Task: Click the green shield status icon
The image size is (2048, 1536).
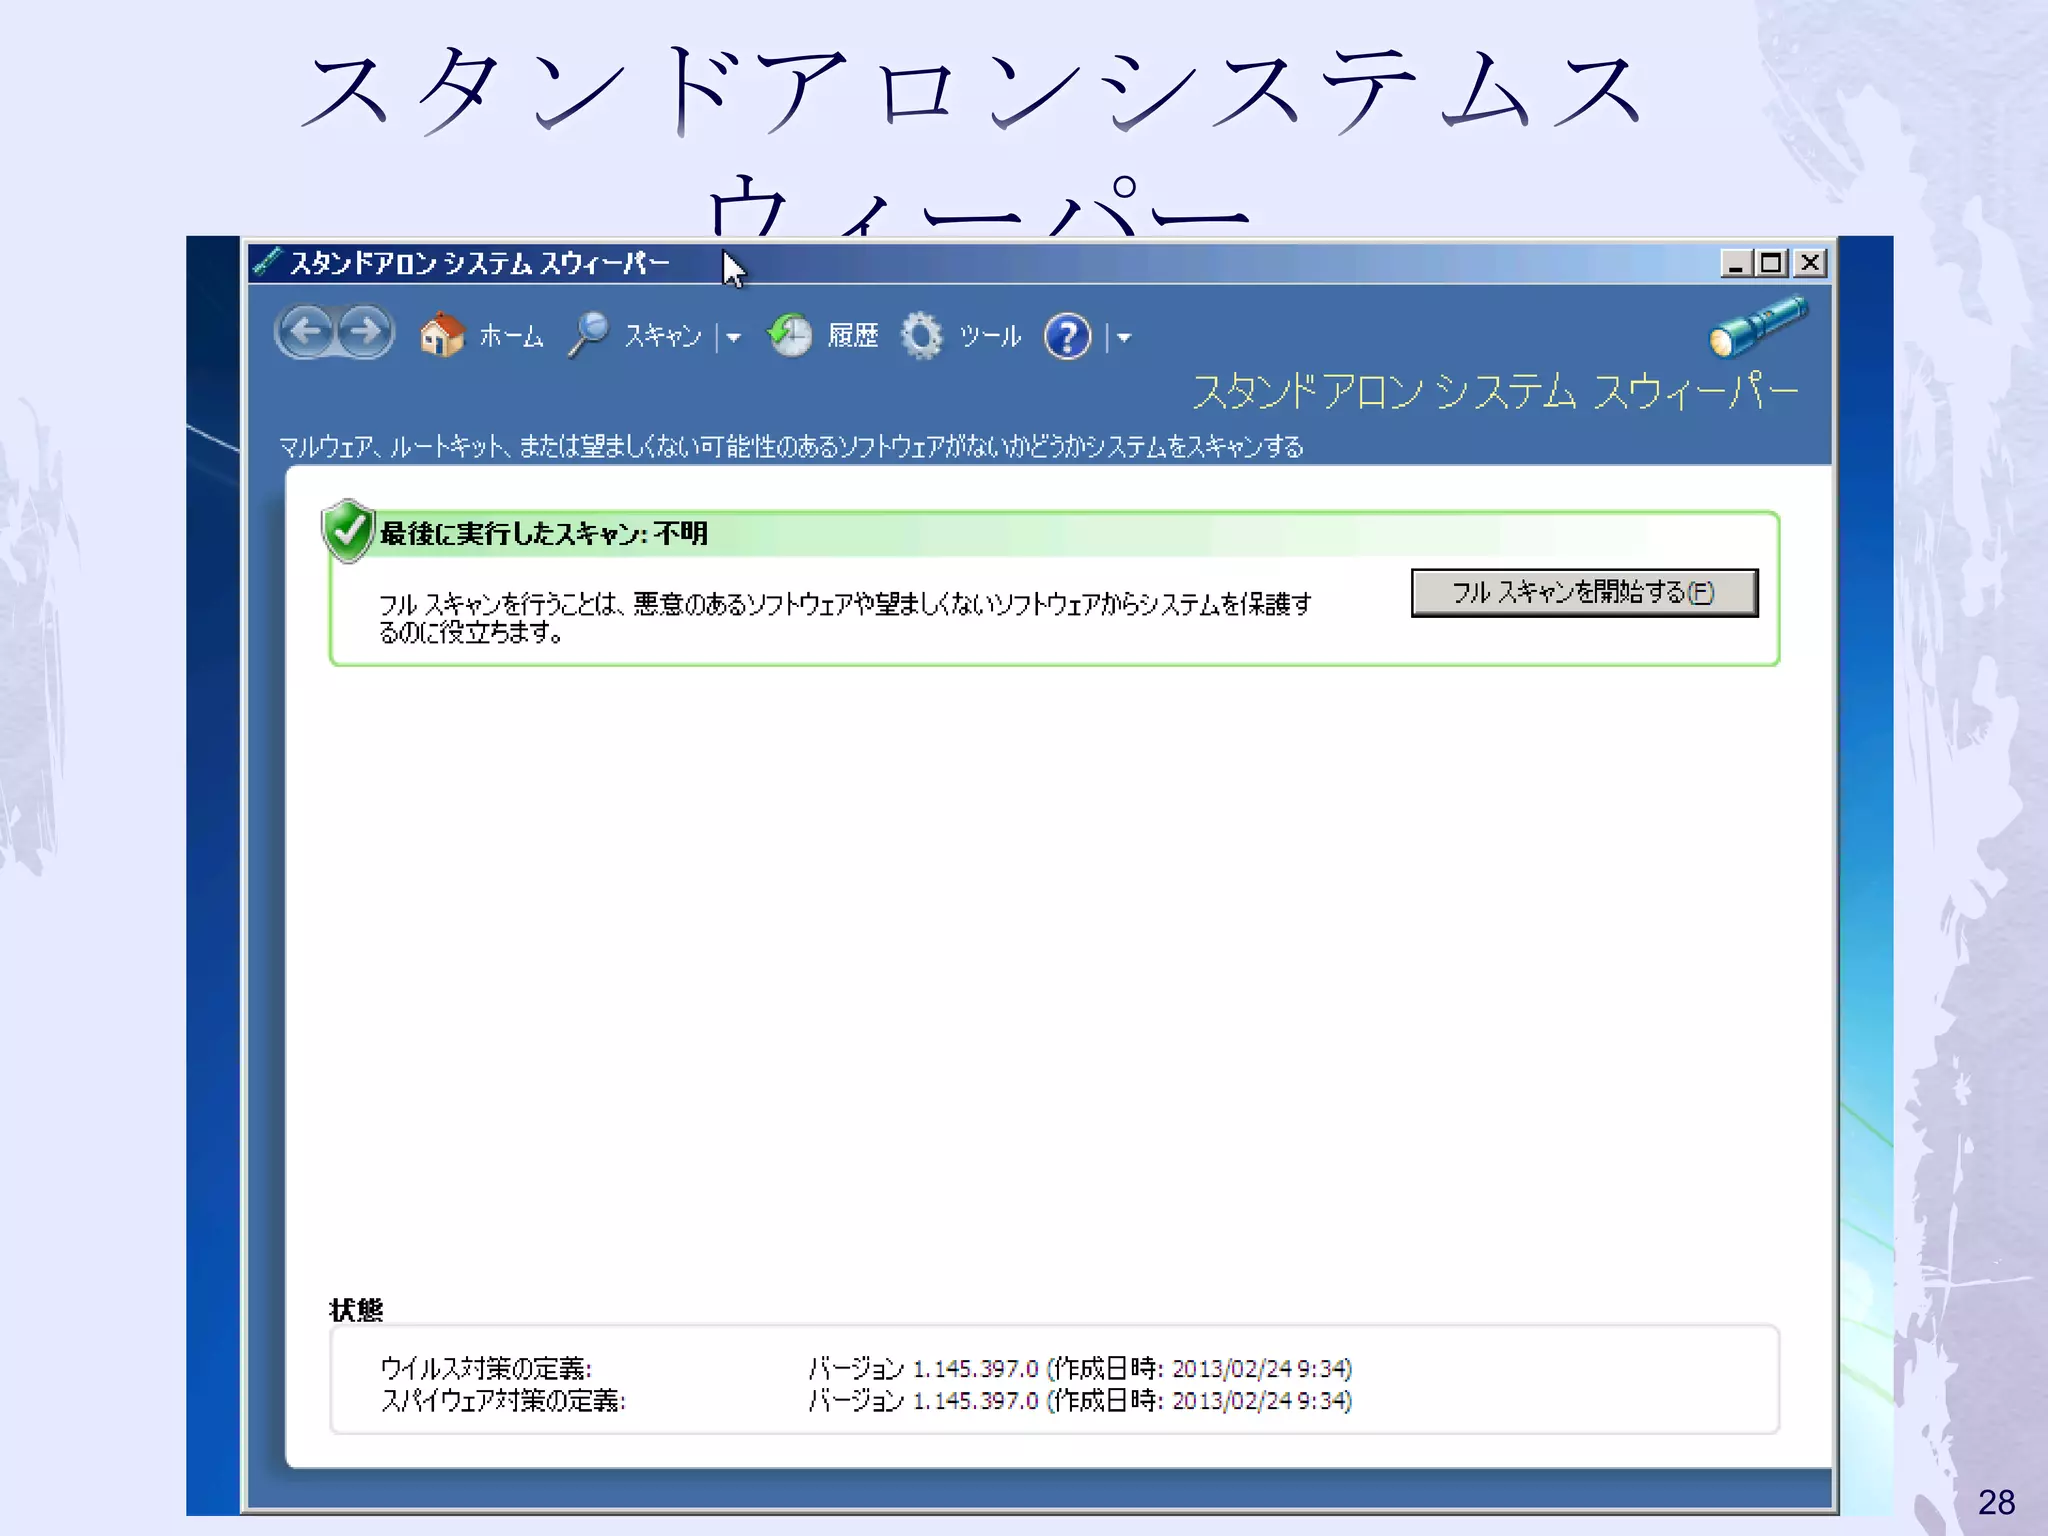Action: 348,530
